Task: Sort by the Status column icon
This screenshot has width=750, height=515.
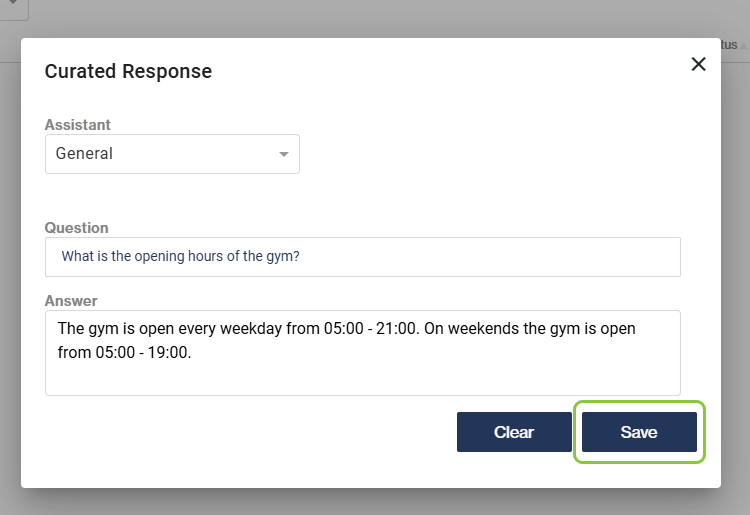Action: (x=743, y=46)
